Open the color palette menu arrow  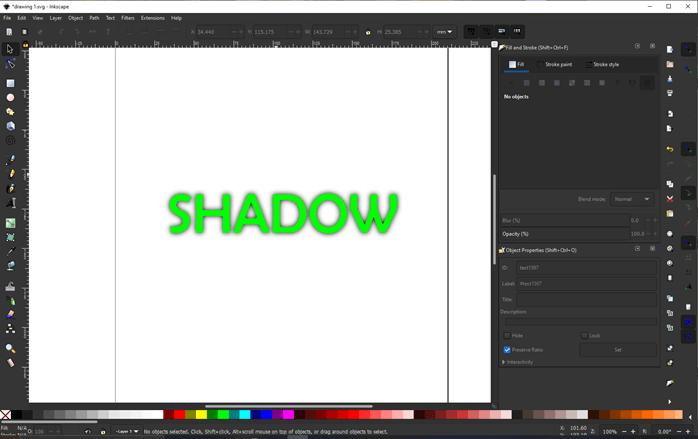(x=690, y=417)
